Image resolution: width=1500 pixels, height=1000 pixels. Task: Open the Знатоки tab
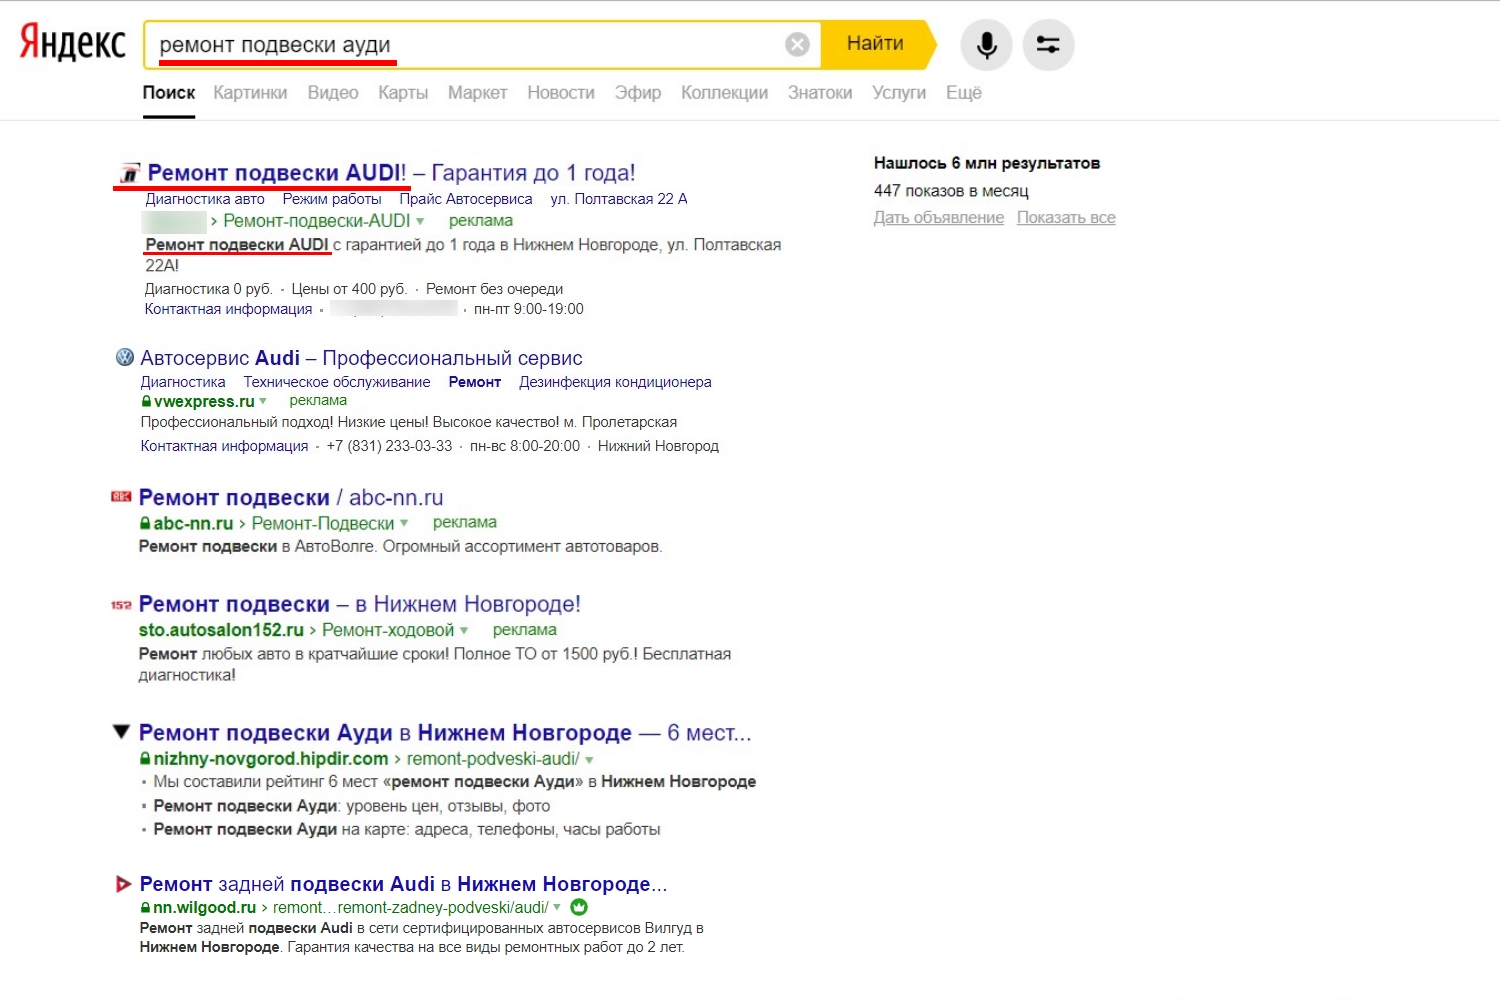[x=820, y=93]
